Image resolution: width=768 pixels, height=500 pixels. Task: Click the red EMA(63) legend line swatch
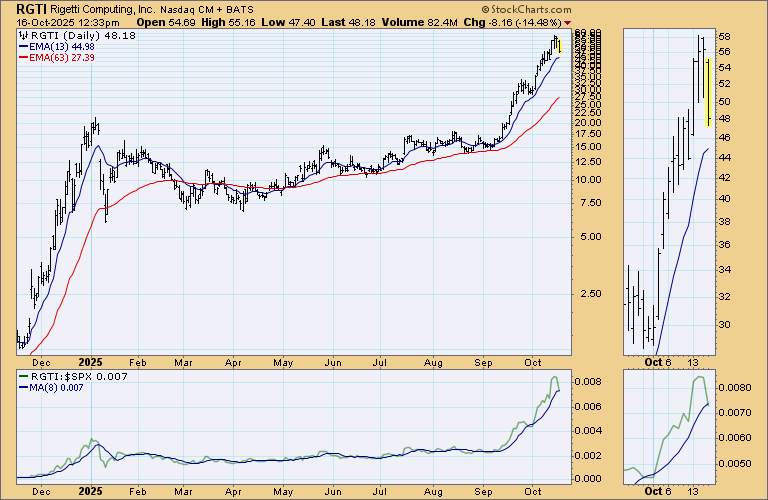[x=24, y=58]
